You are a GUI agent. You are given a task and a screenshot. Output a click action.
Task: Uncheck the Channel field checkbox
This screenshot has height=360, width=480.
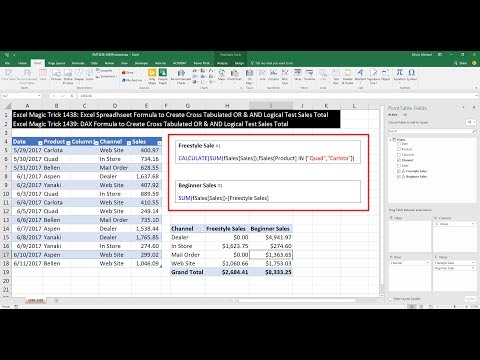coord(399,160)
